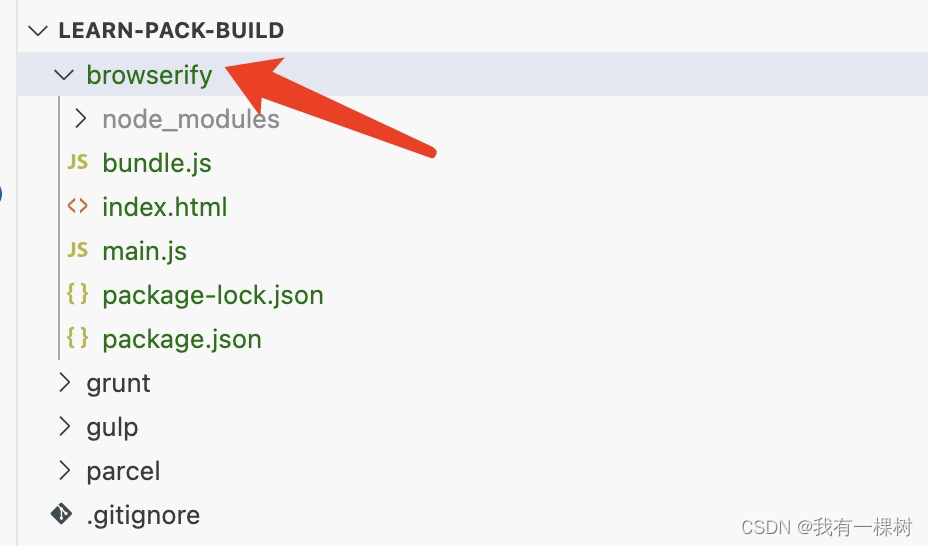928x546 pixels.
Task: Click the braces icon beside package-lock.json
Action: coord(77,294)
